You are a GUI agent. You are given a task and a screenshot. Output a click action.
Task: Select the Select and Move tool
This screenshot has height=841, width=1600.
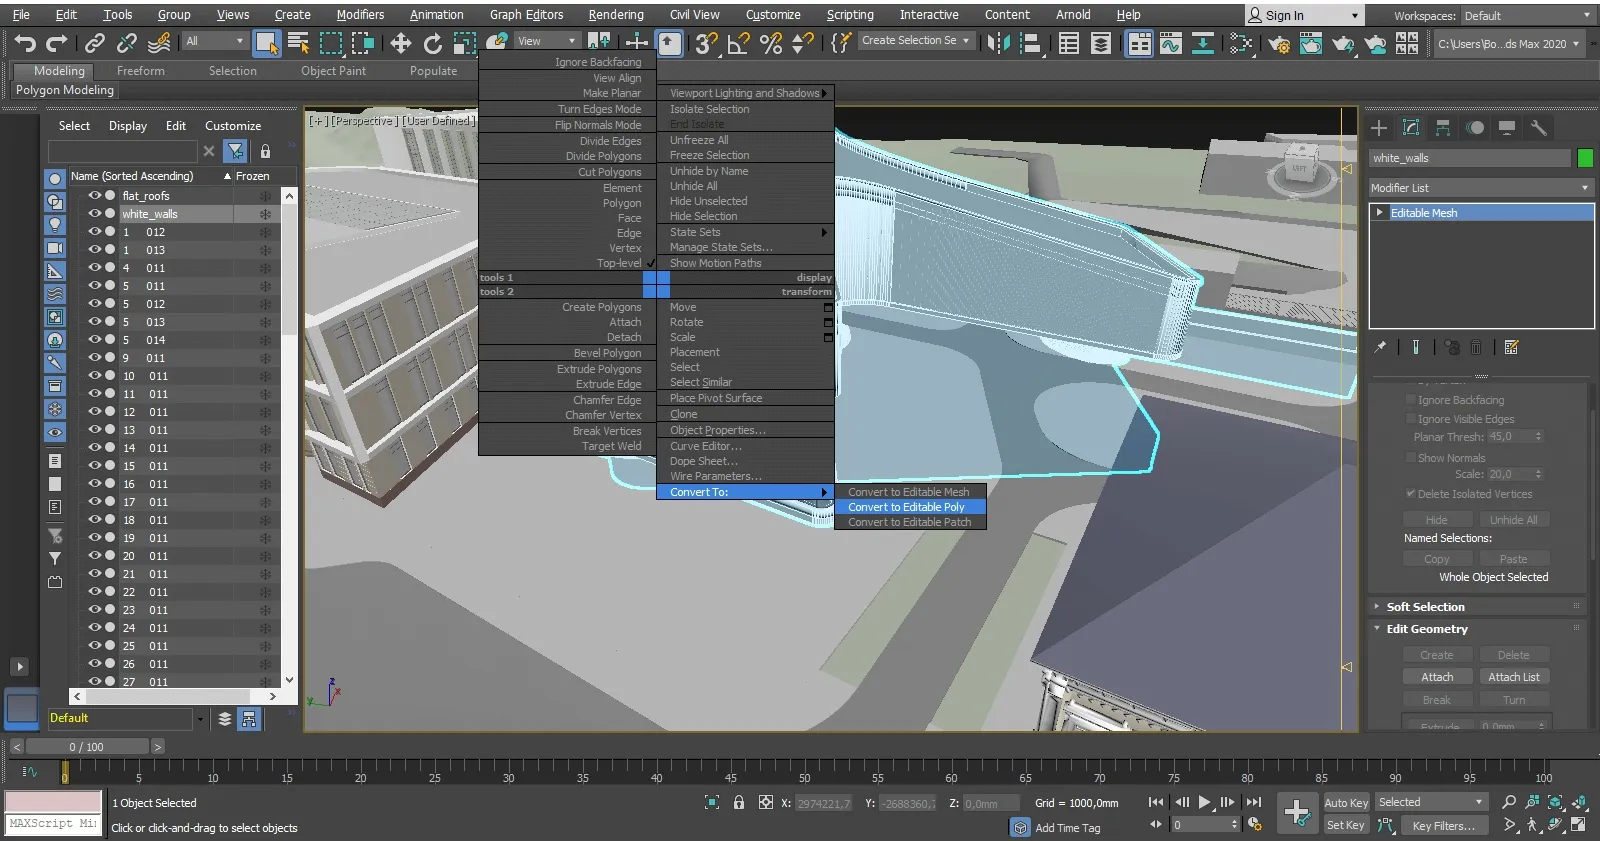click(x=401, y=43)
